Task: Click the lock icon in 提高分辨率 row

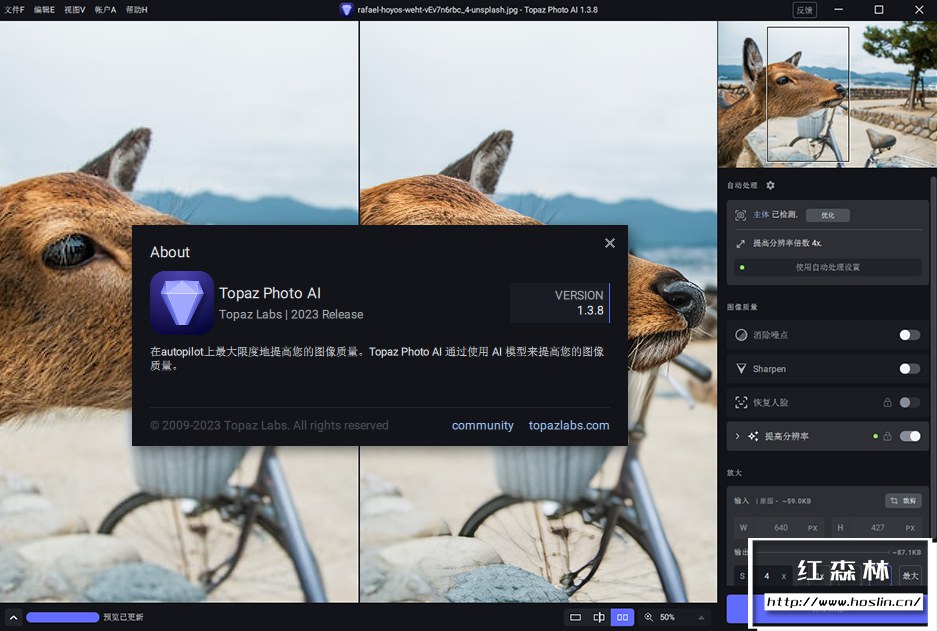Action: (x=887, y=436)
